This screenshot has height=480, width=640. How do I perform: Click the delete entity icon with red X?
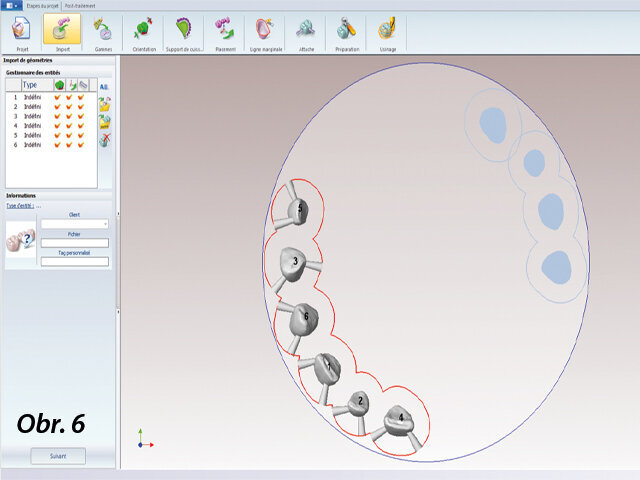(x=105, y=139)
